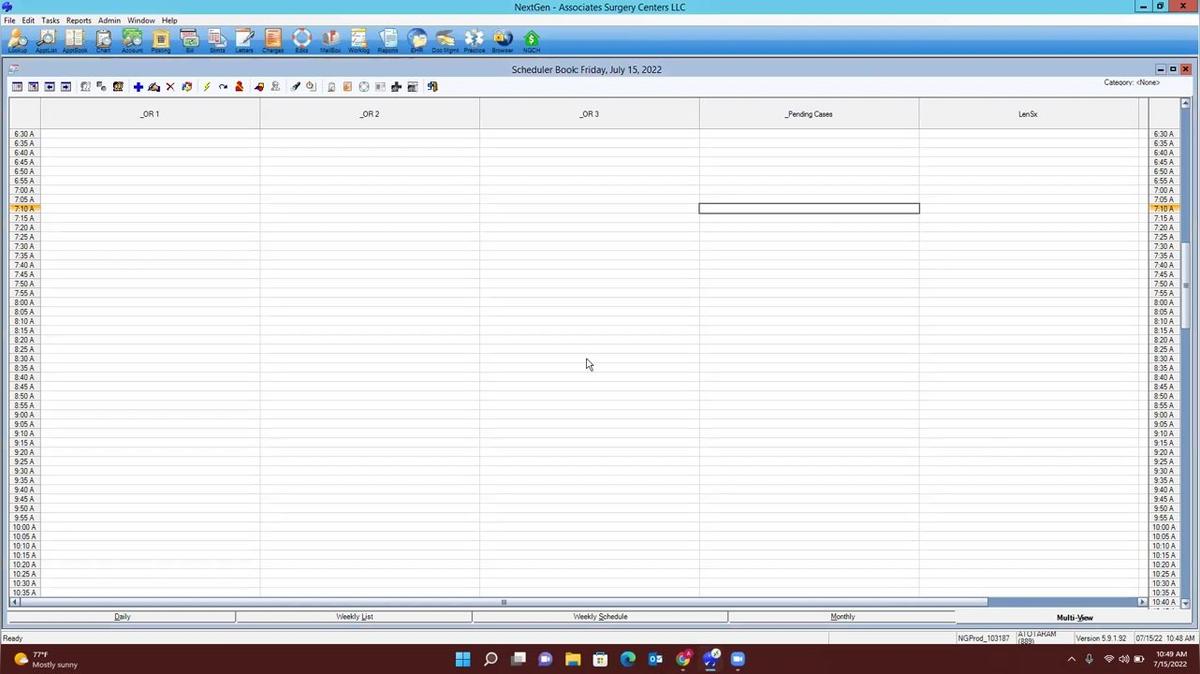Open the Posting module
This screenshot has width=1200, height=674.
(x=160, y=40)
